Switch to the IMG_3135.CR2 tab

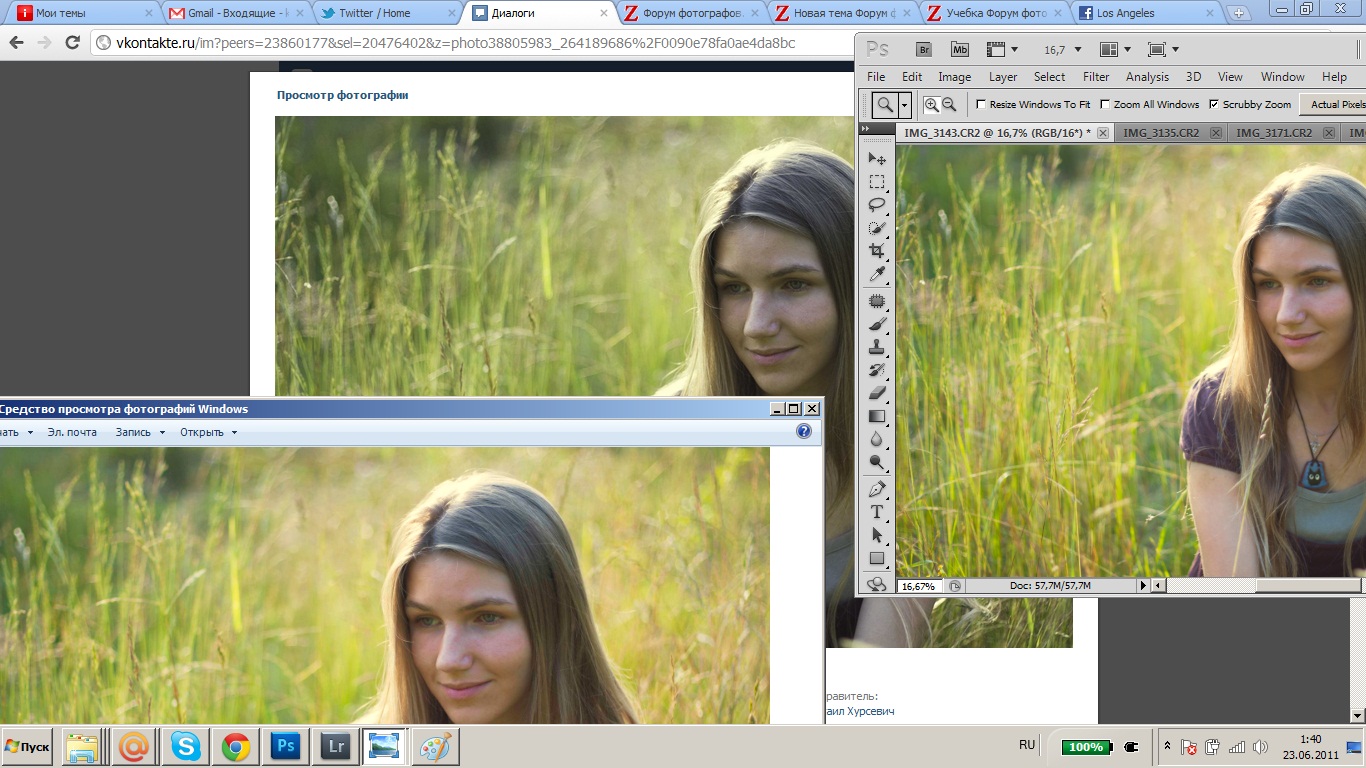click(1160, 133)
